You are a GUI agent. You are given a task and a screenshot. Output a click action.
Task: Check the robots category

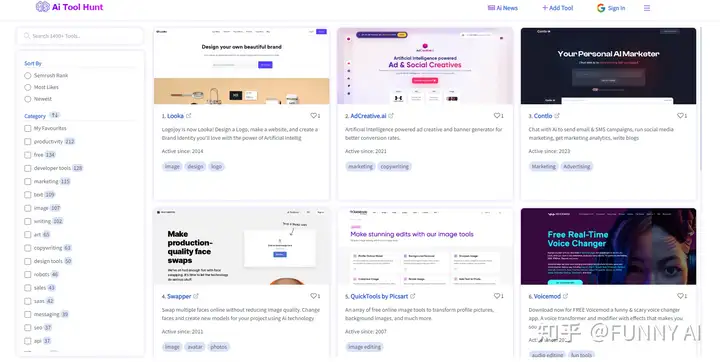coord(28,275)
